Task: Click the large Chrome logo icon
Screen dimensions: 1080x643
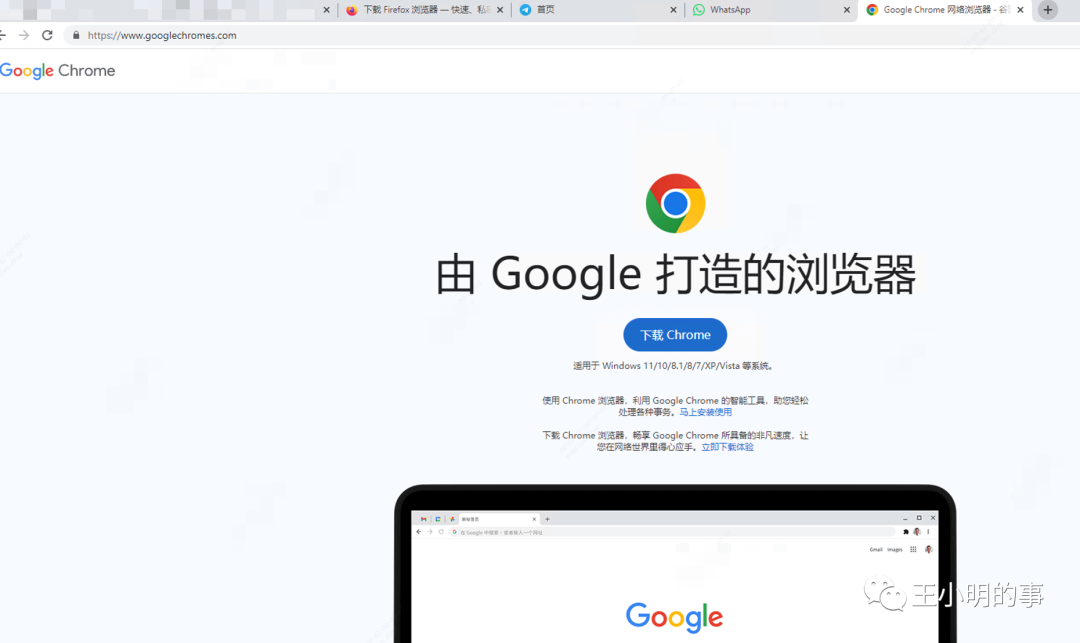Action: tap(675, 203)
